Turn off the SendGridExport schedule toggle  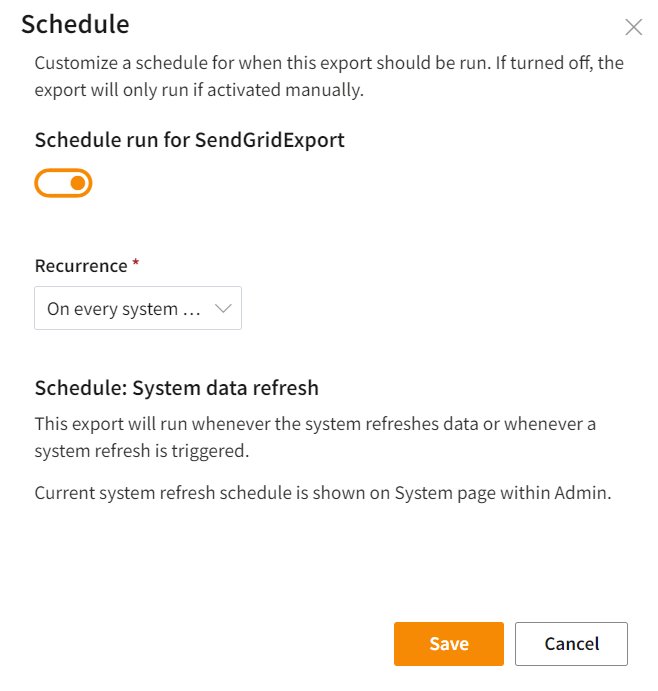(x=63, y=183)
